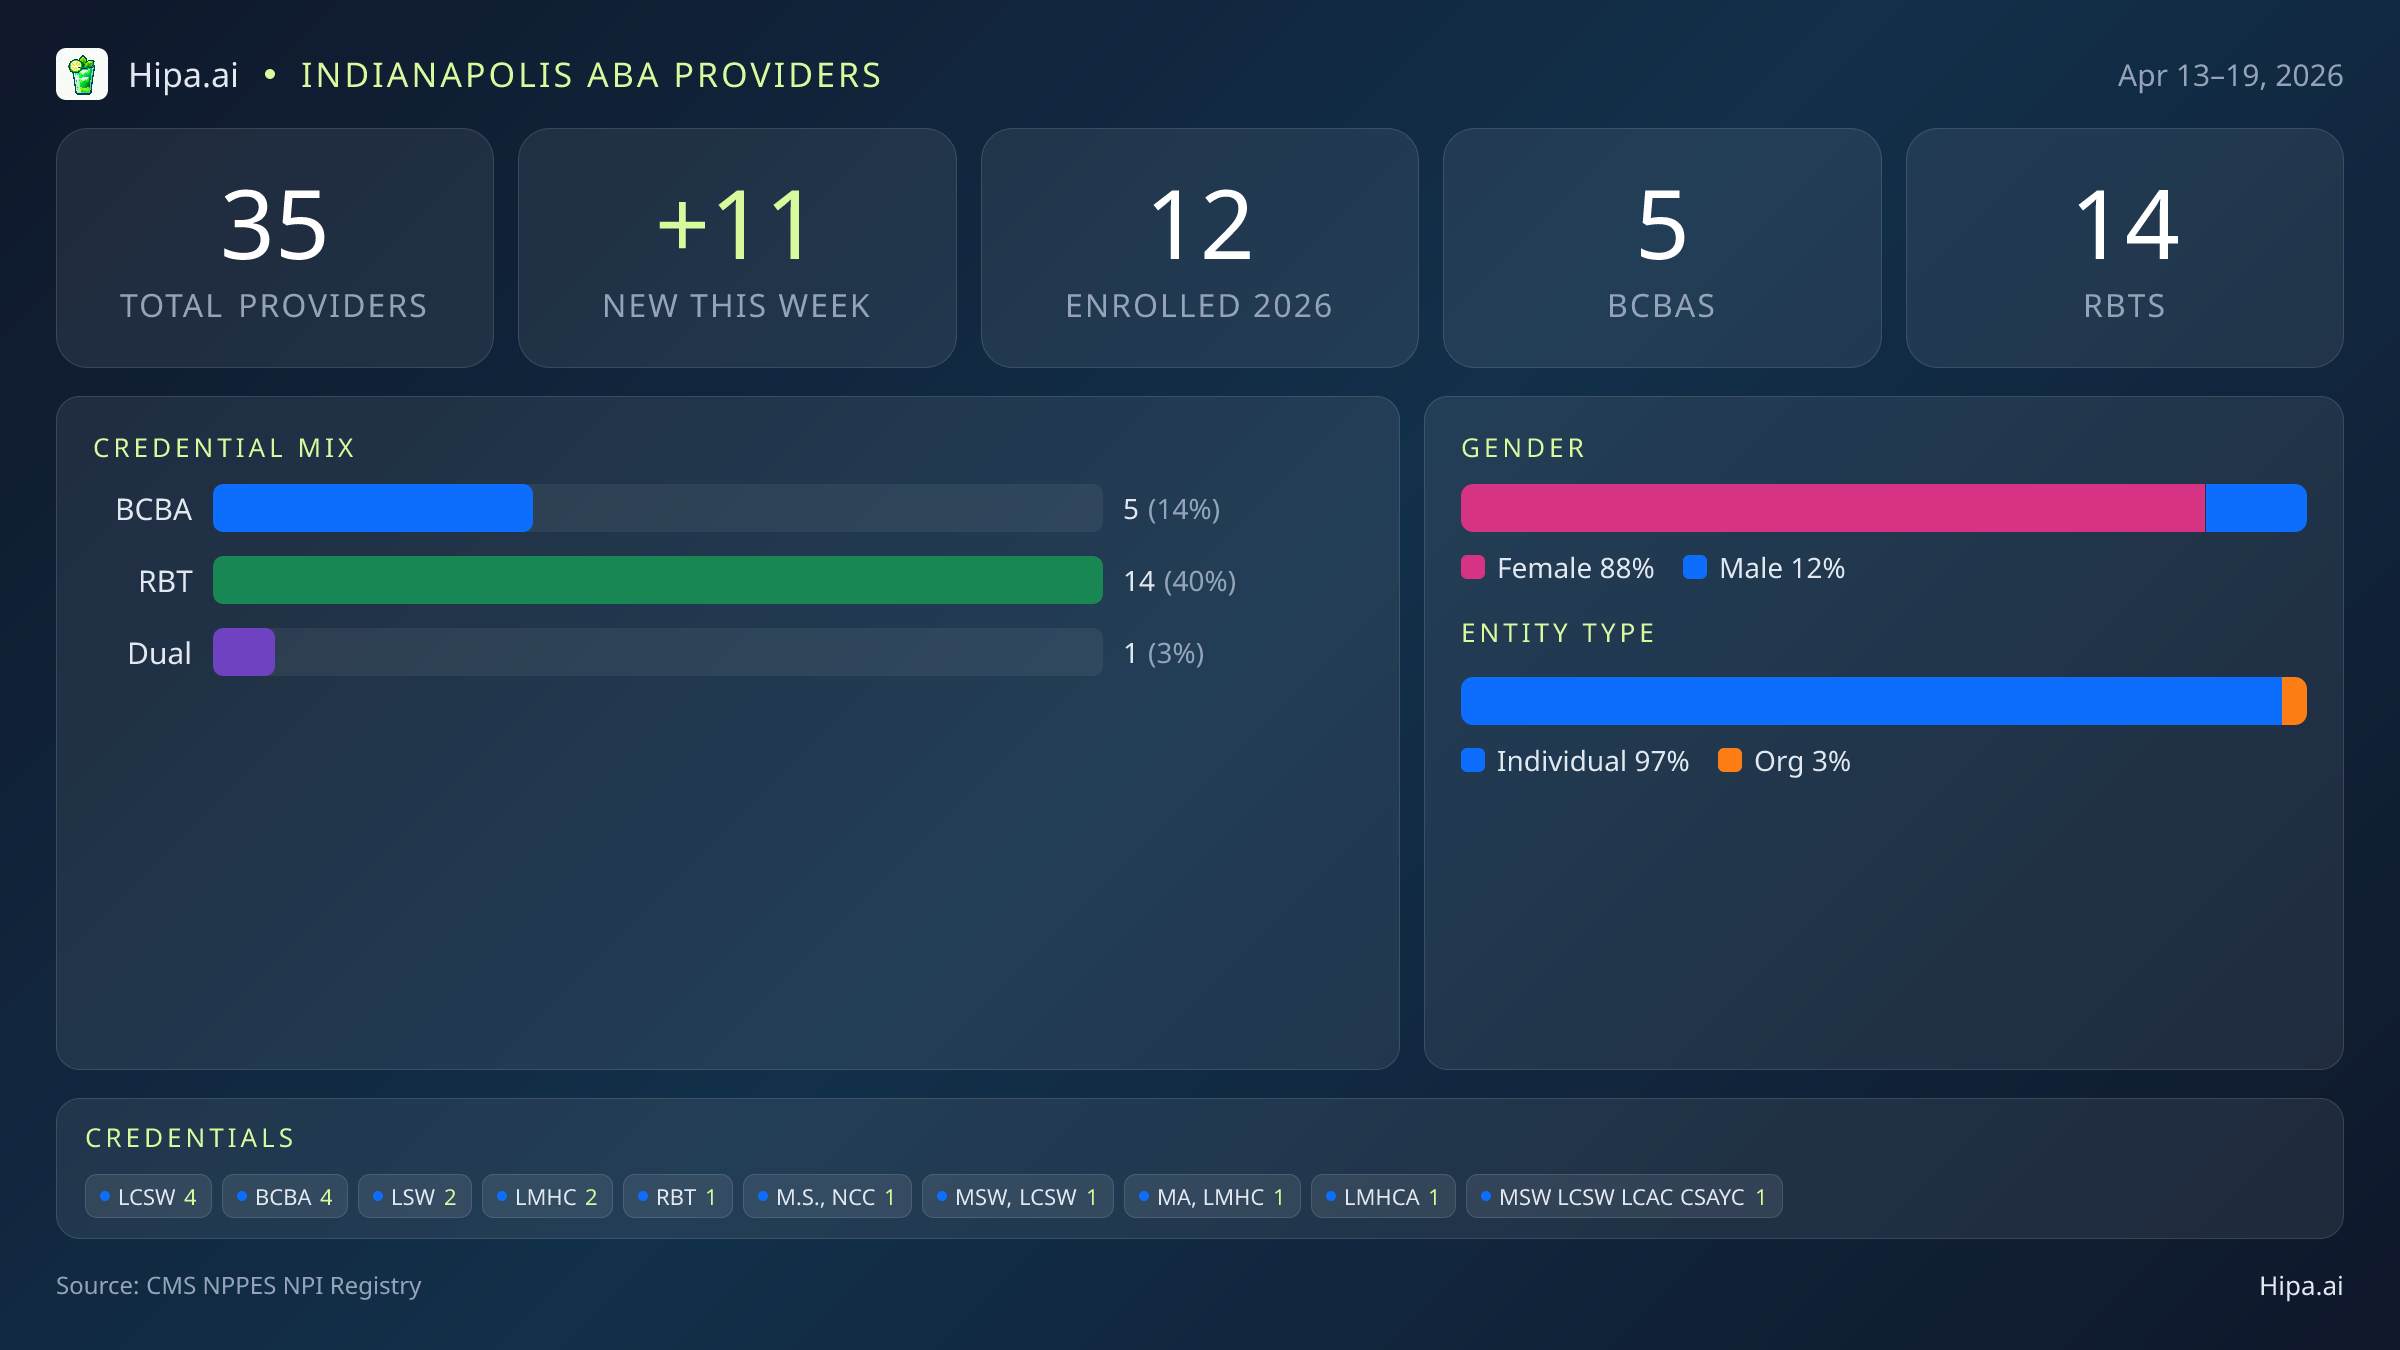Viewport: 2400px width, 1350px height.
Task: Select the New This Week stat card
Action: point(737,247)
